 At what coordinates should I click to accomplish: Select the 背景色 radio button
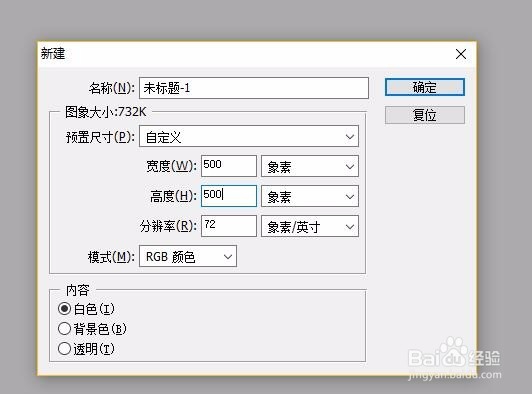pos(64,329)
